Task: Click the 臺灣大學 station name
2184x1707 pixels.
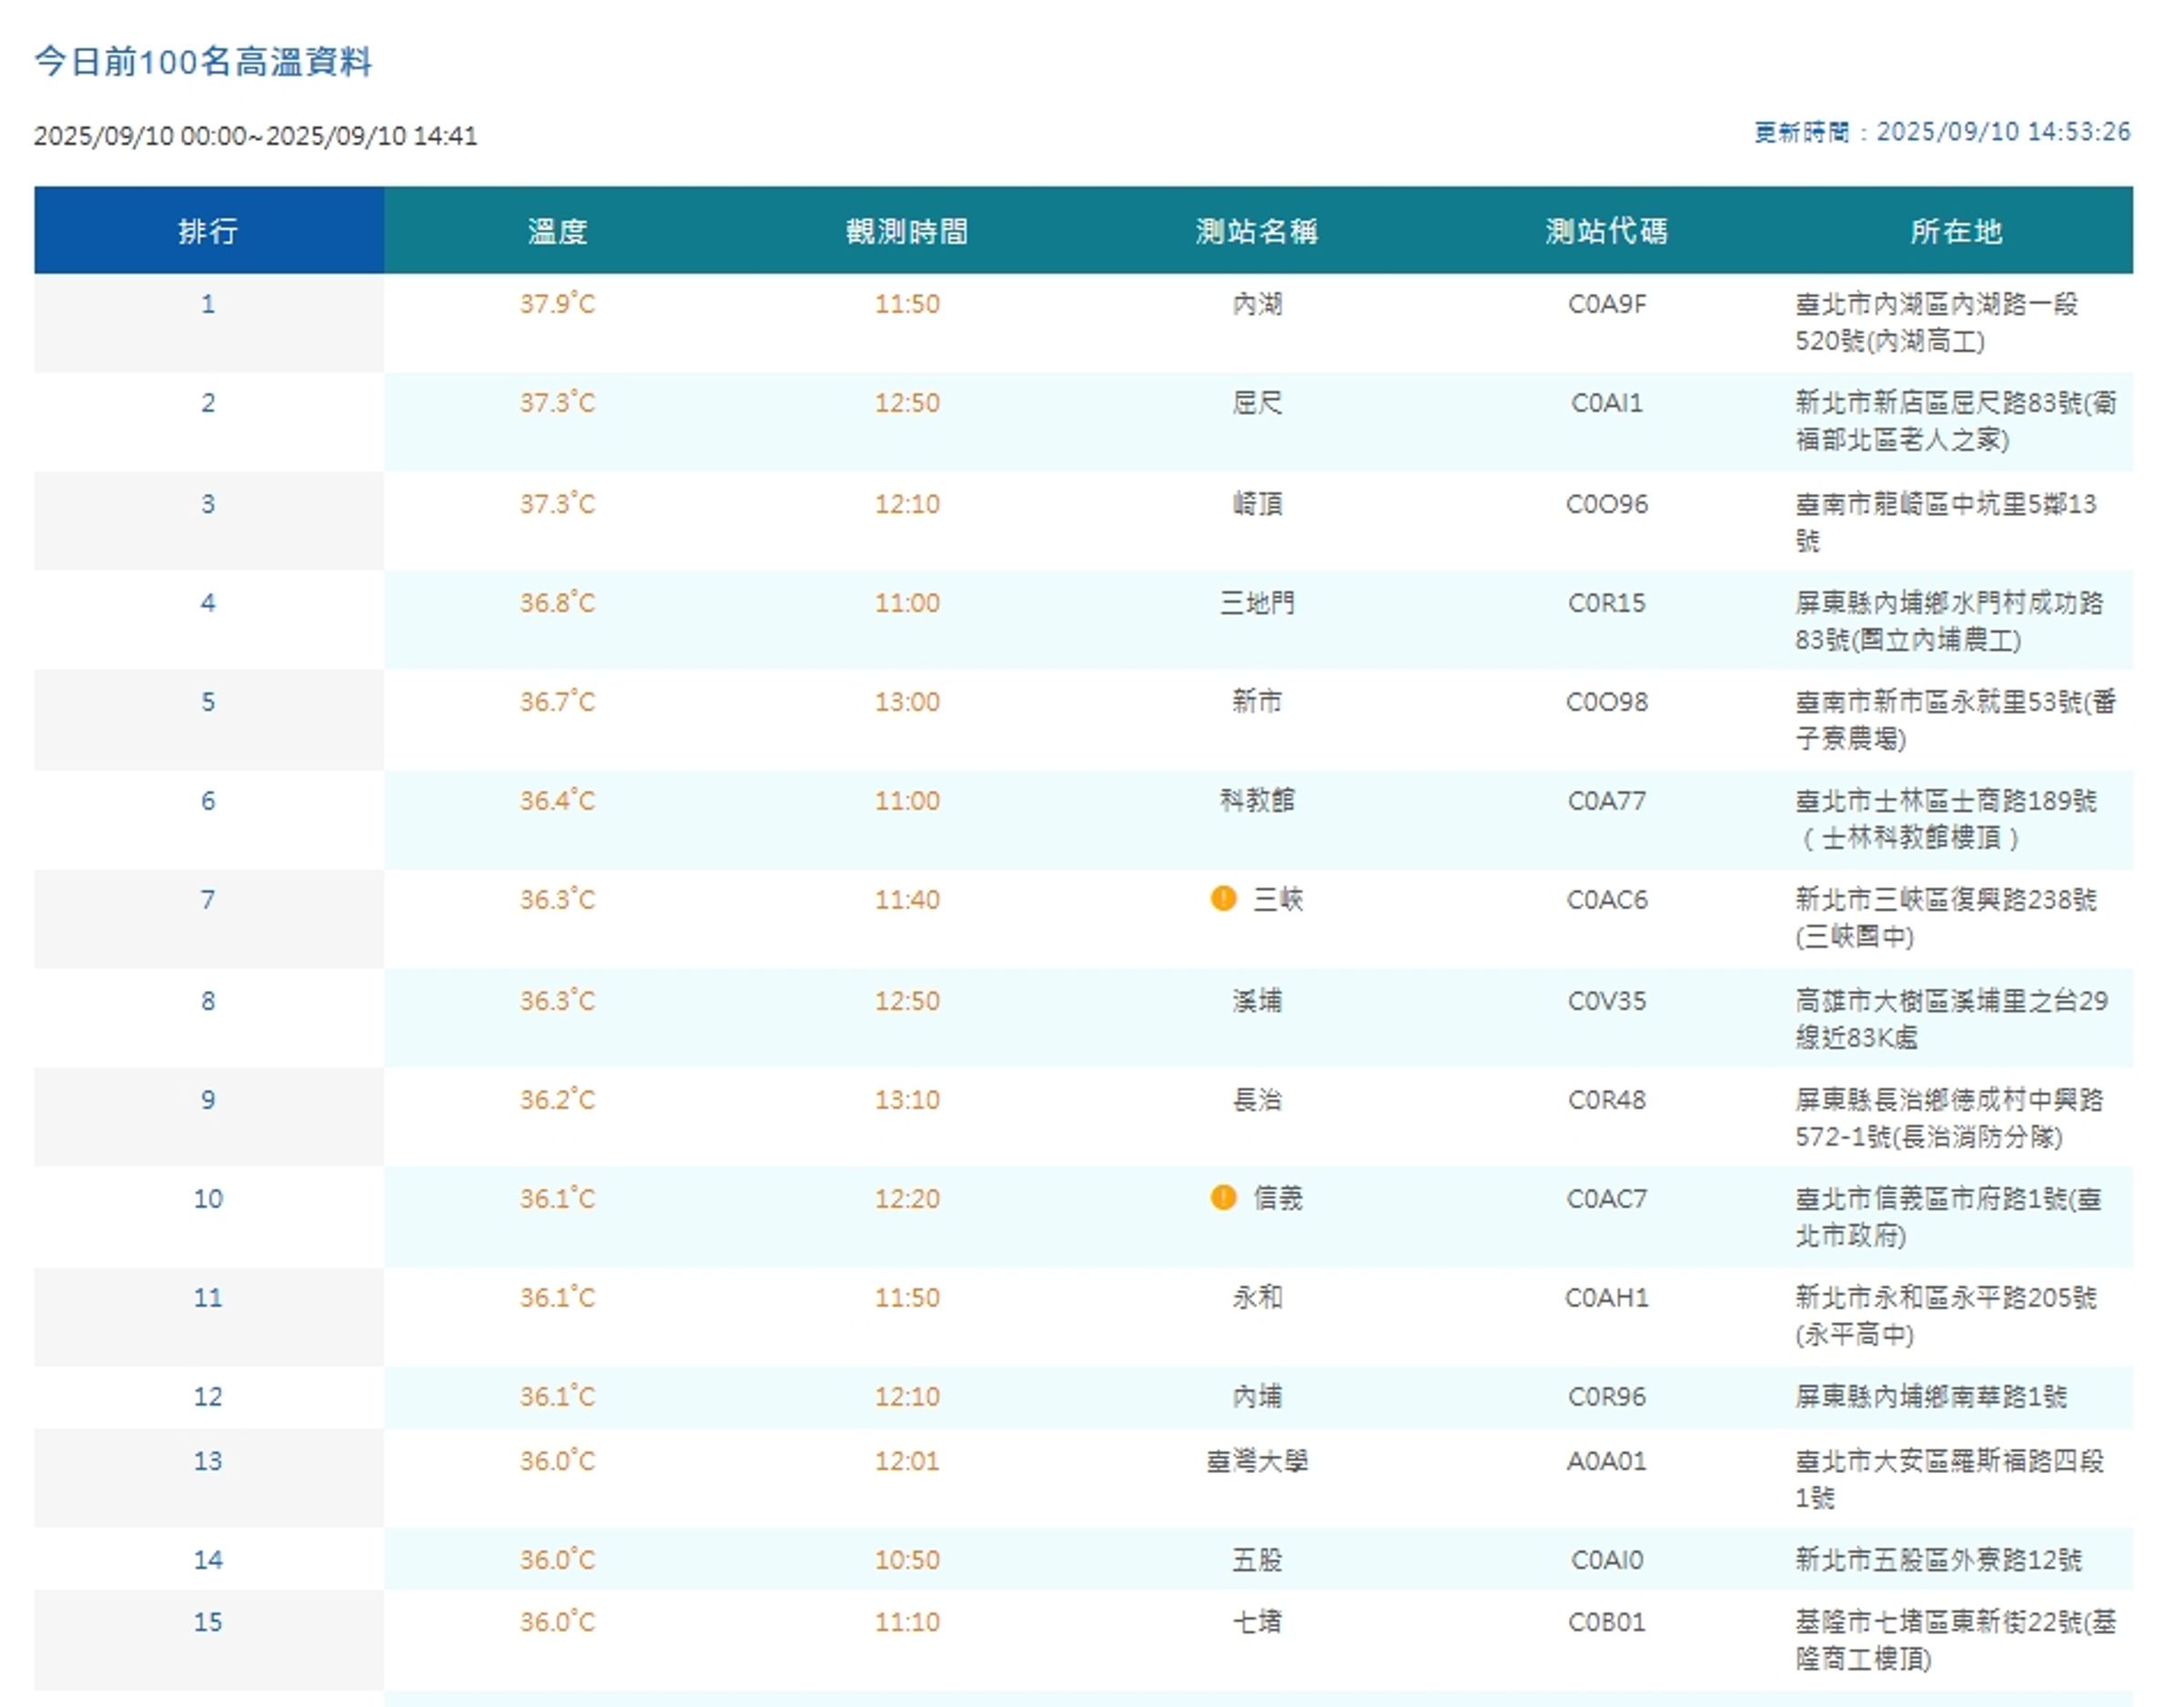Action: [x=1257, y=1461]
